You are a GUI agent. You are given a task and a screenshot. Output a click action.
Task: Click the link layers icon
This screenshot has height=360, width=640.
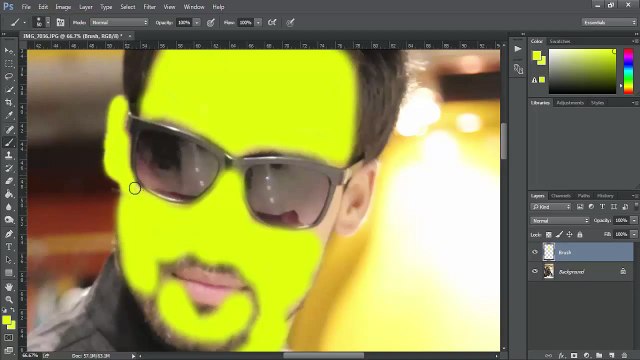click(549, 356)
